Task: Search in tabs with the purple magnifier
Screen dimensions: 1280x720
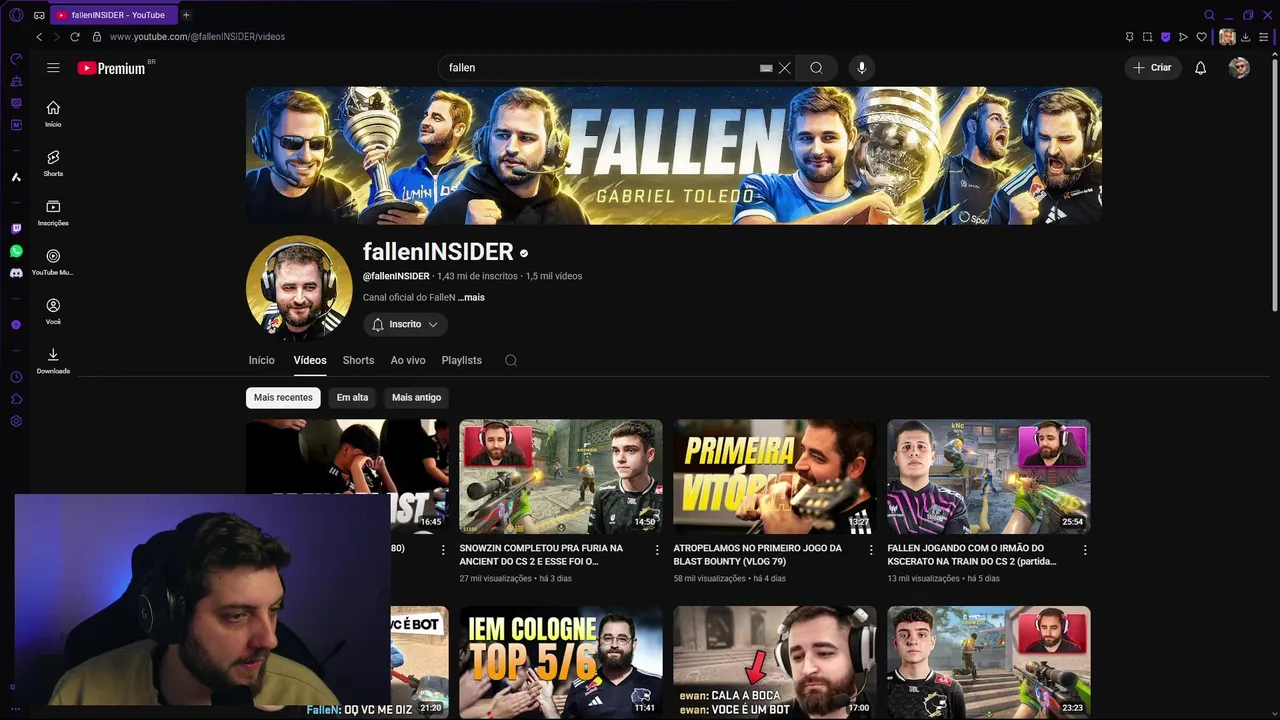Action: click(x=1209, y=15)
